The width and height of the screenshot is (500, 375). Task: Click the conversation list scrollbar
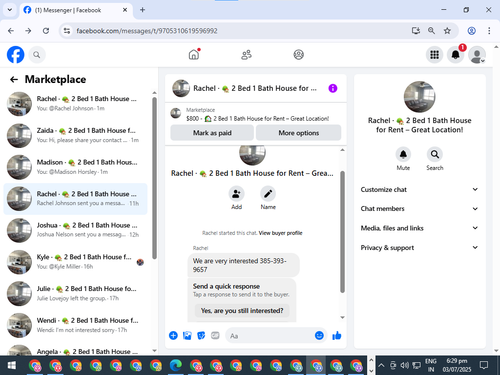point(154,178)
